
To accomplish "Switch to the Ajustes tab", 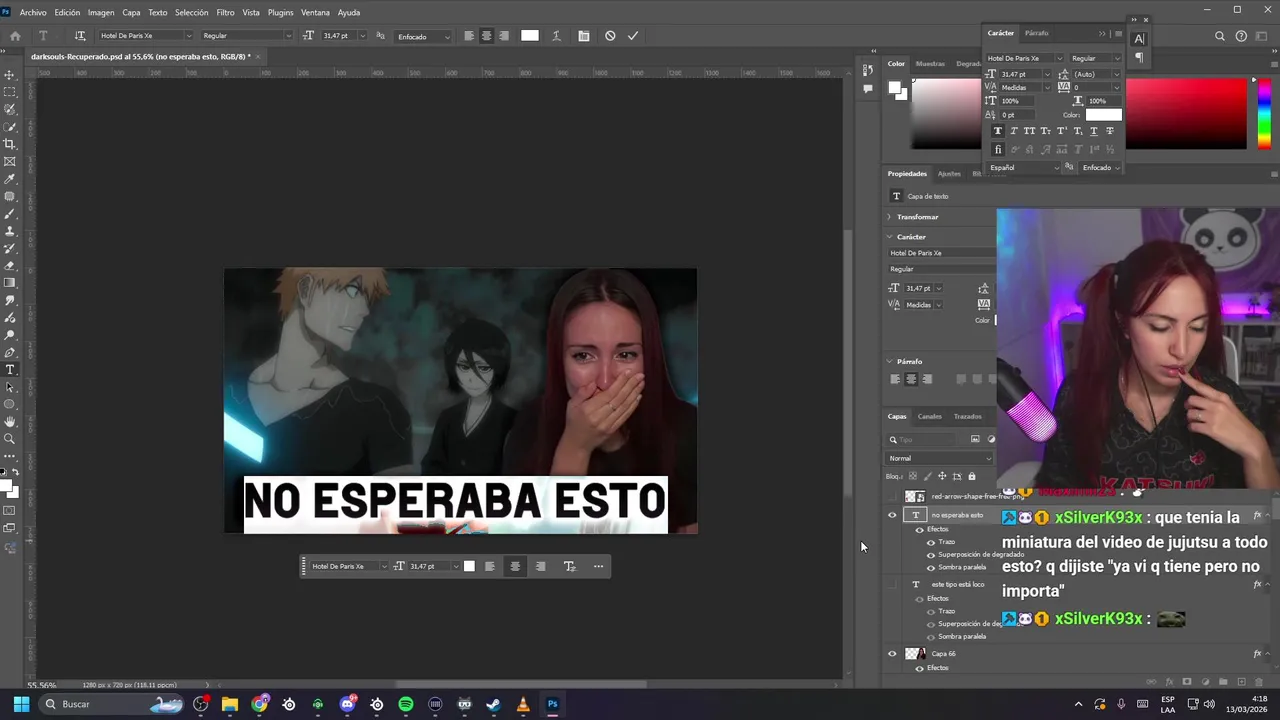I will click(949, 174).
